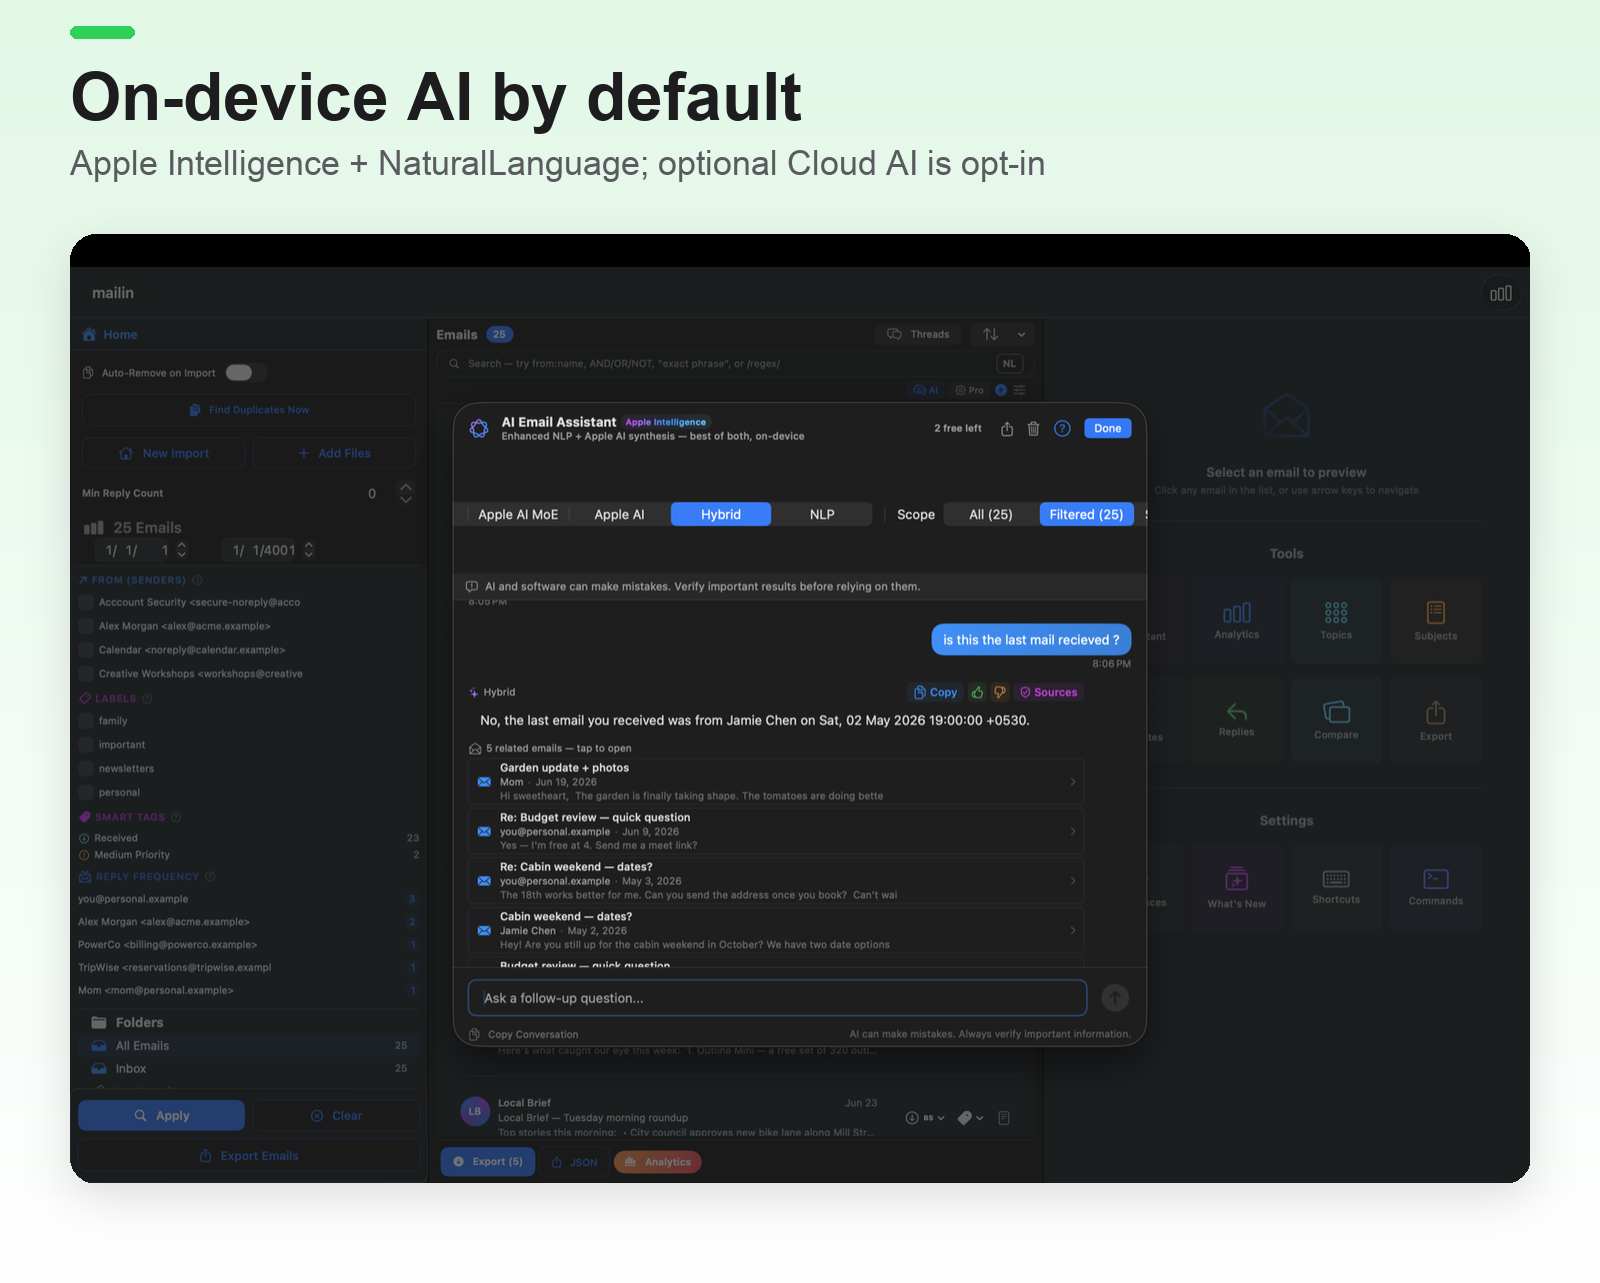1600x1283 pixels.
Task: Open the help question mark icon
Action: 1062,429
